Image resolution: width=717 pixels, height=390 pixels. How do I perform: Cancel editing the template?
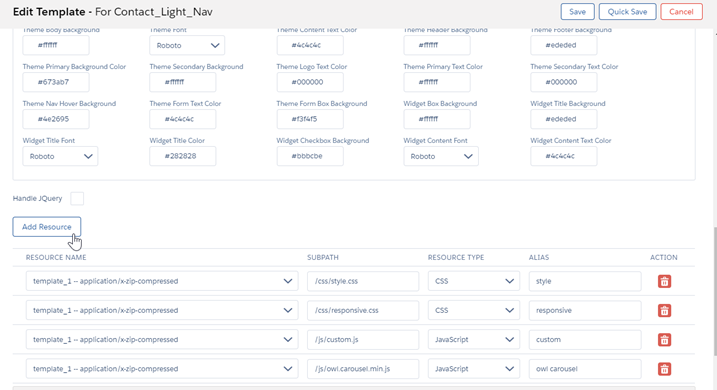(x=681, y=12)
